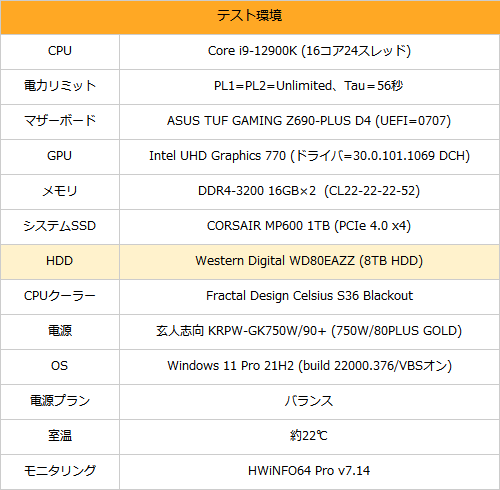This screenshot has width=500, height=490.
Task: Click the 約22℃ value cell
Action: click(x=309, y=437)
